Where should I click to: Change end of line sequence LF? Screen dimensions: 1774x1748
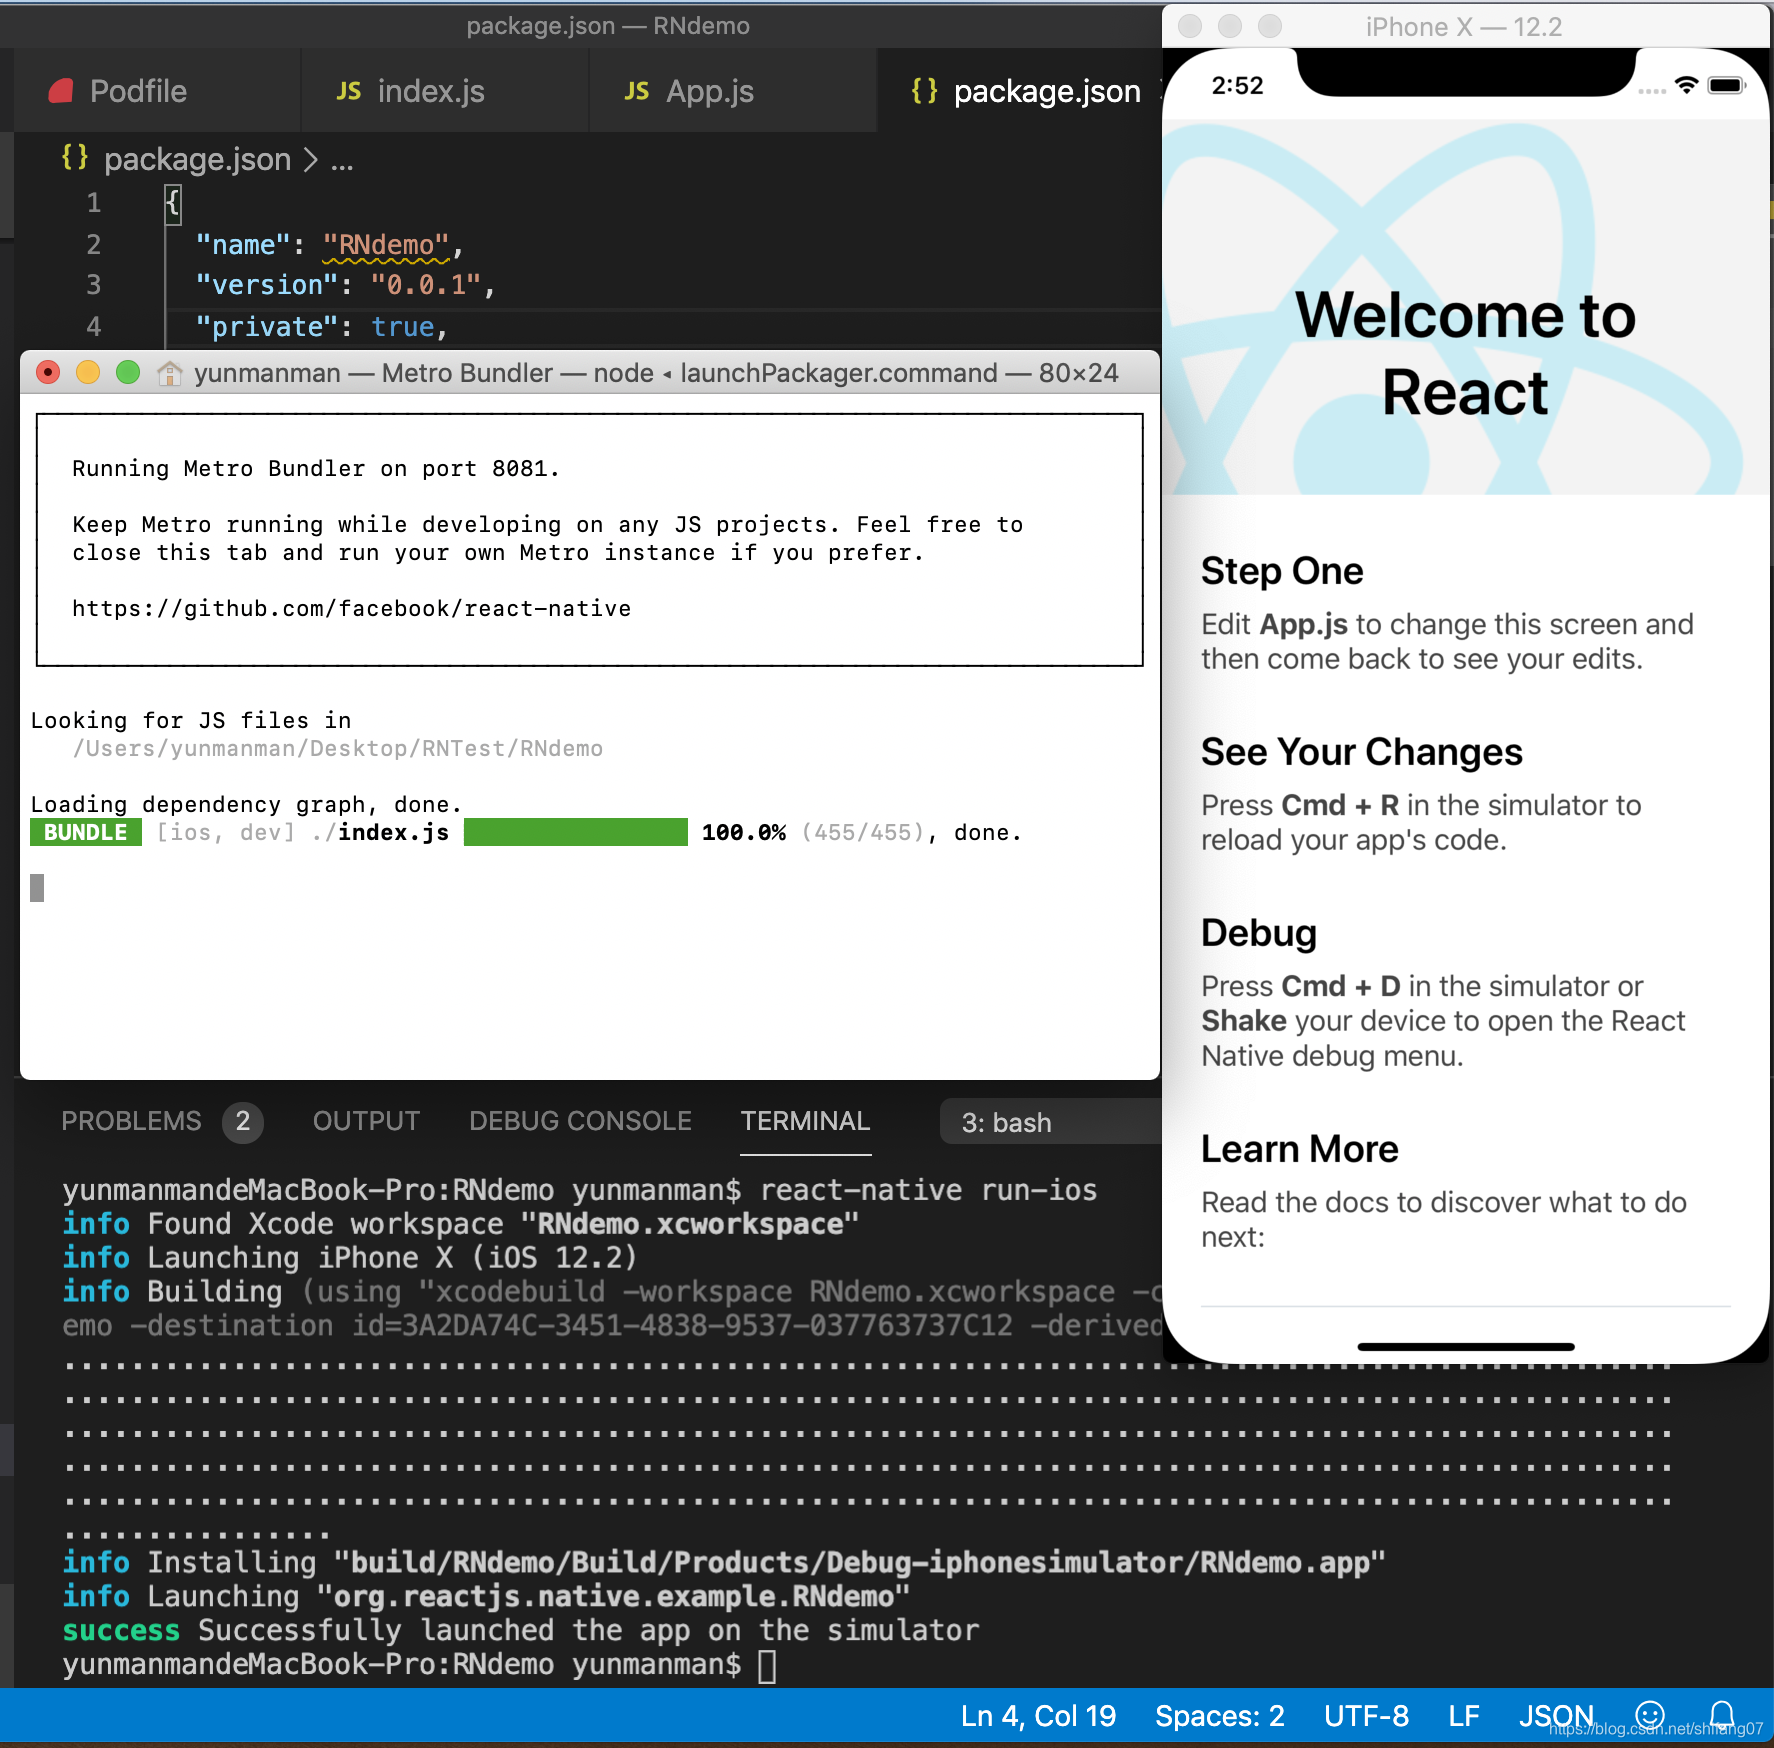pyautogui.click(x=1464, y=1716)
